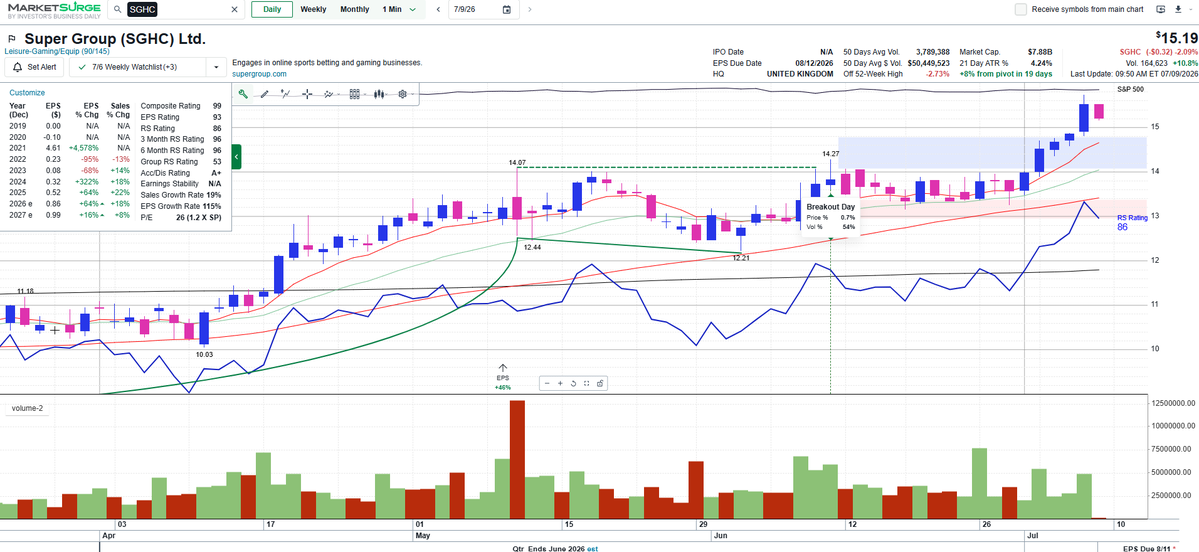Viewport: 1199px width, 552px height.
Task: Click the pop-out window icon
Action: click(x=1160, y=9)
